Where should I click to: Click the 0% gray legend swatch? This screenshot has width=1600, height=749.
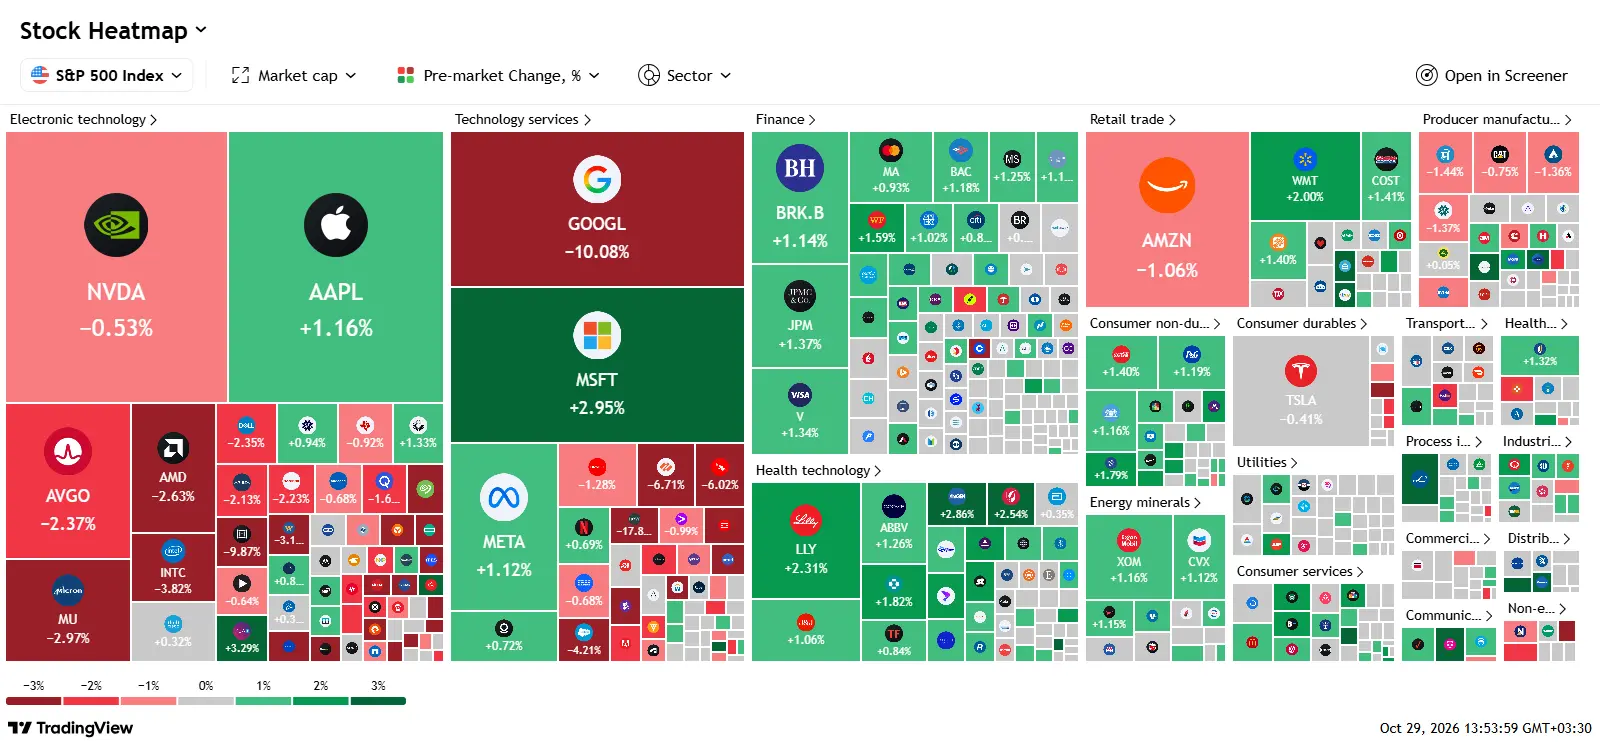click(x=206, y=701)
